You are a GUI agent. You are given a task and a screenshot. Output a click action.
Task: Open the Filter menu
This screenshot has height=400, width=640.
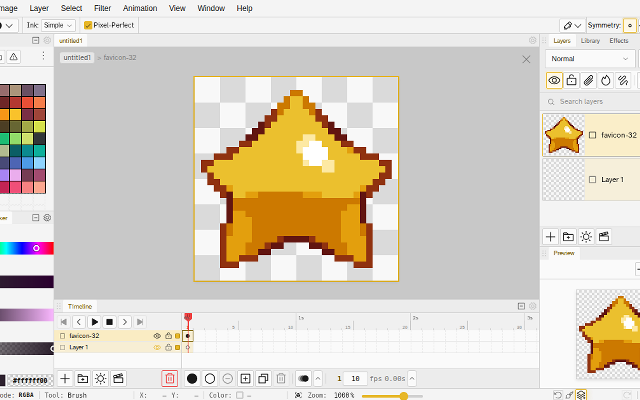102,8
